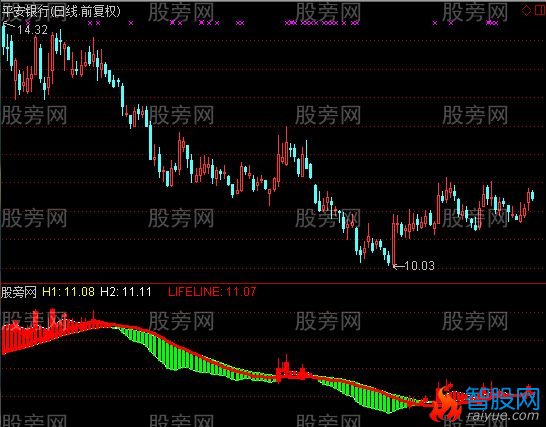
Task: Click the H2: 11.11 indicator value
Action: point(126,292)
